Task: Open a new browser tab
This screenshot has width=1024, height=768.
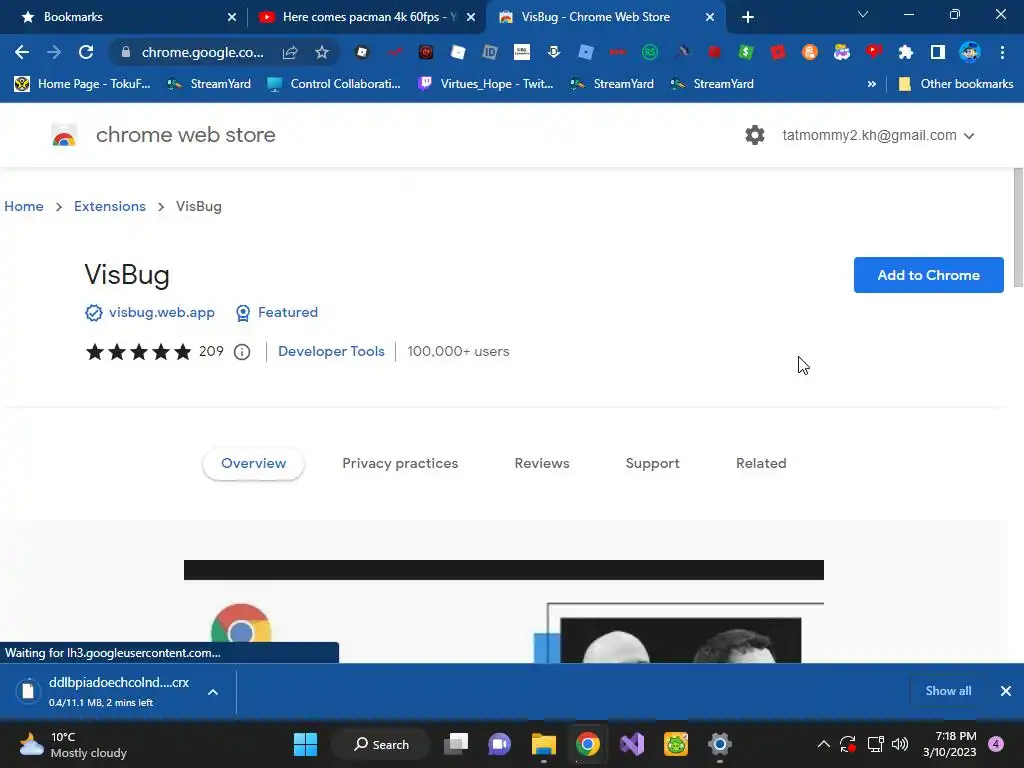Action: pos(748,17)
